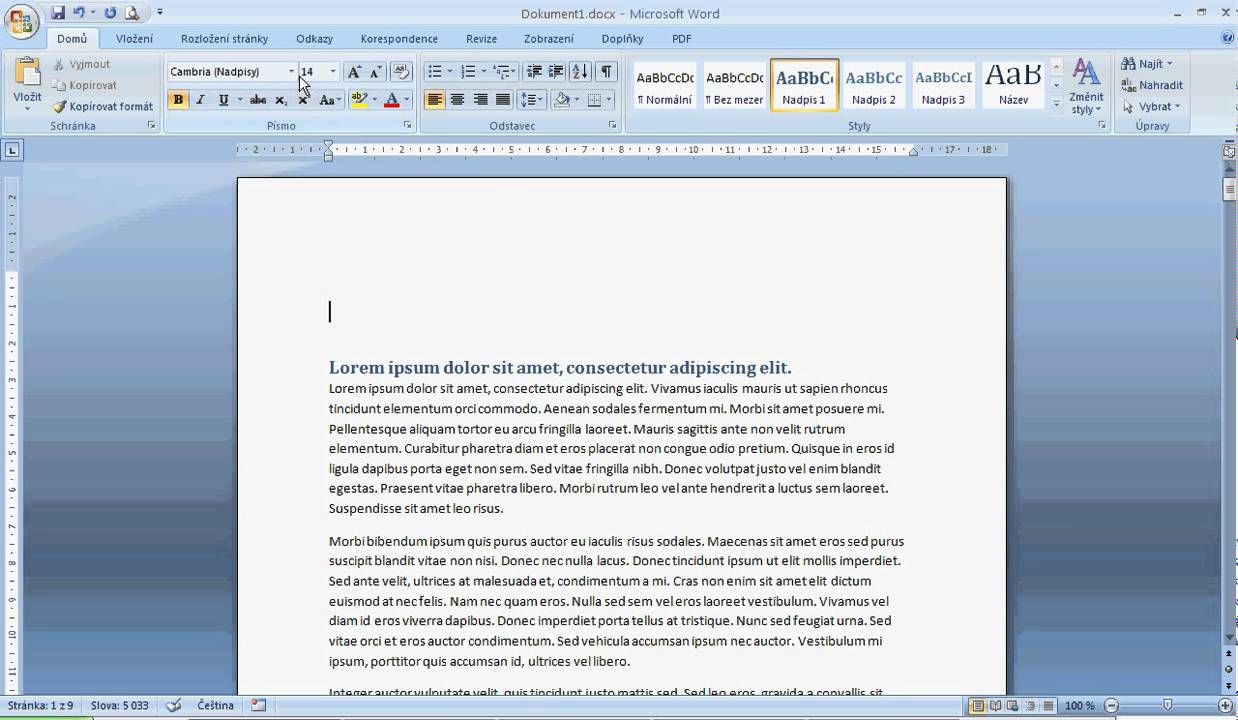Toggle Italic formatting
This screenshot has width=1238, height=720.
(200, 100)
